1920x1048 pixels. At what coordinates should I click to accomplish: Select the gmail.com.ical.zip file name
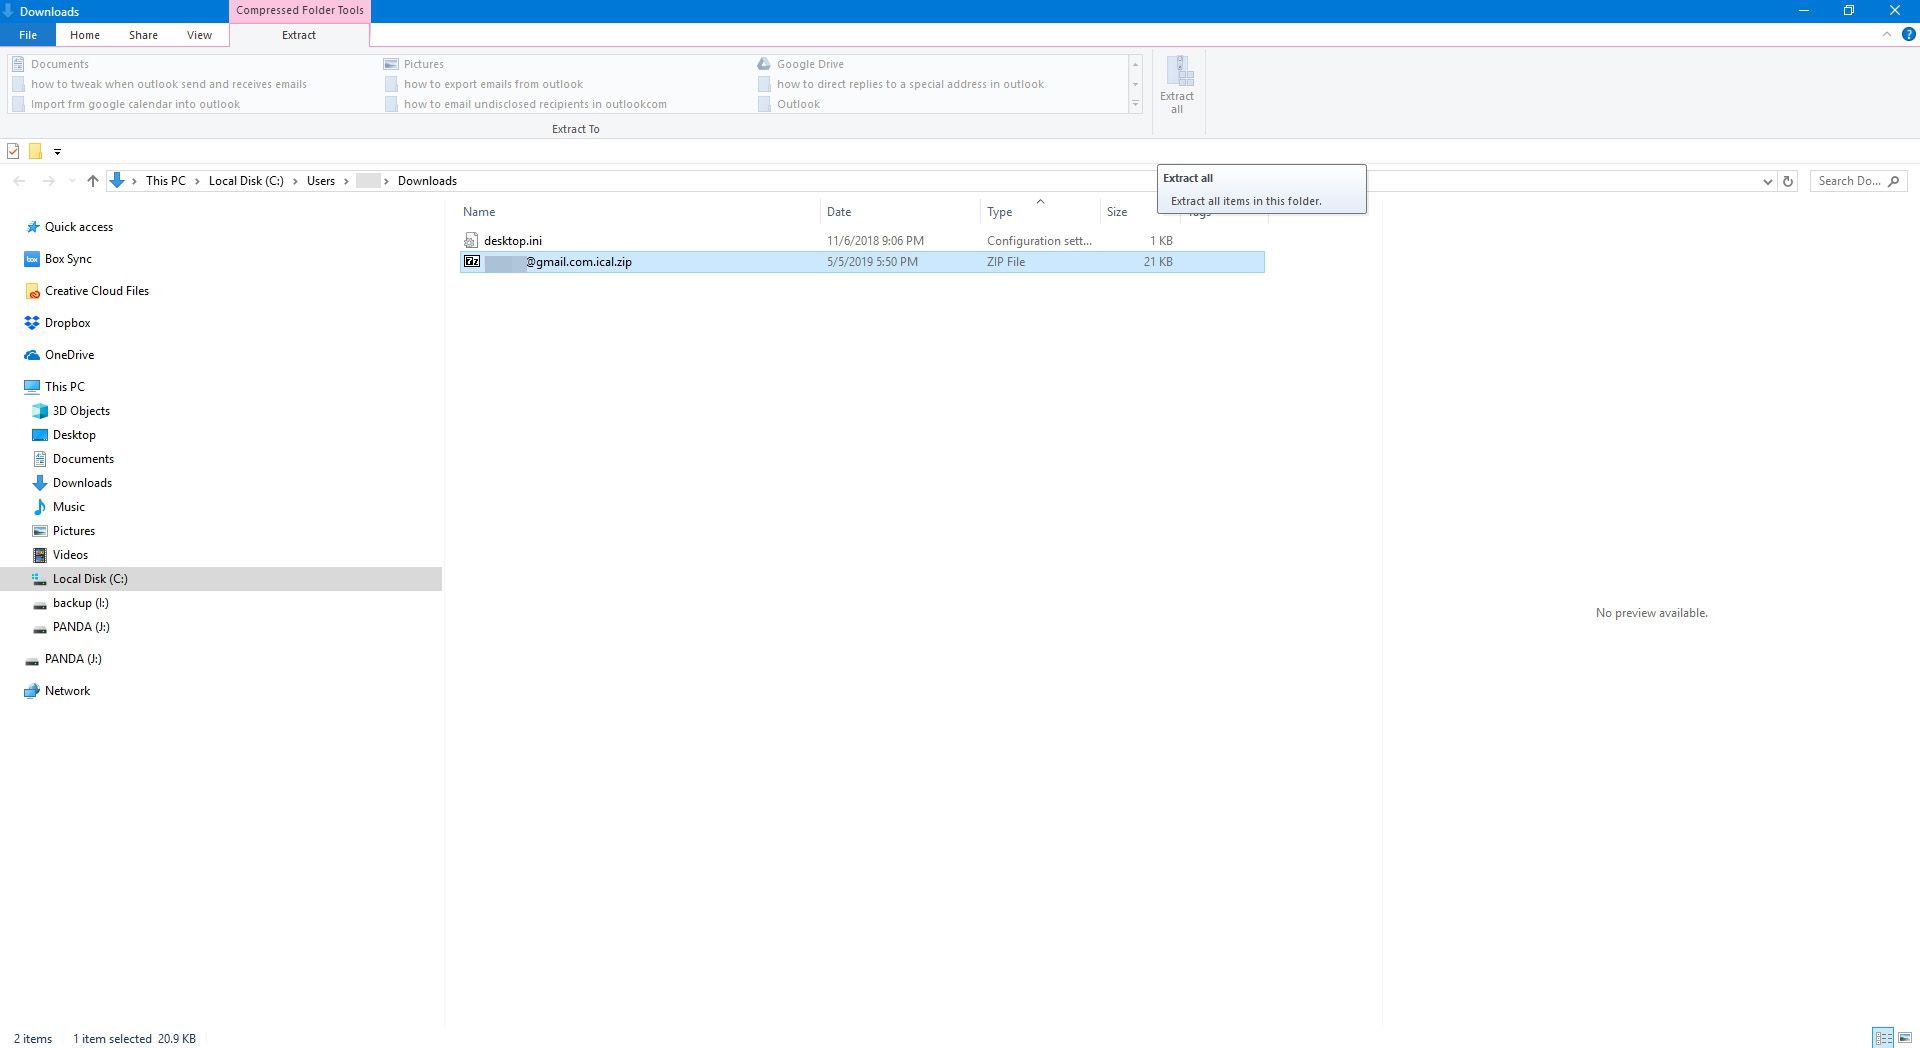click(x=558, y=262)
